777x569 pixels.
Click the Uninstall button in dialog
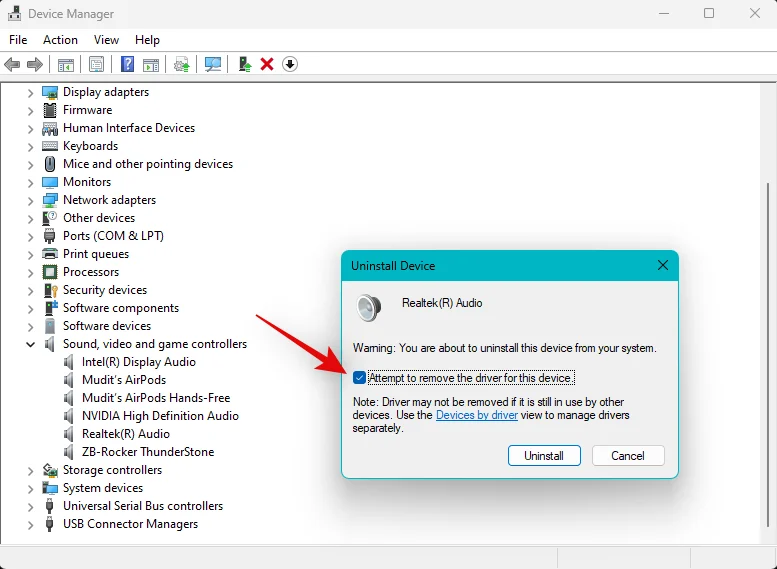[544, 455]
